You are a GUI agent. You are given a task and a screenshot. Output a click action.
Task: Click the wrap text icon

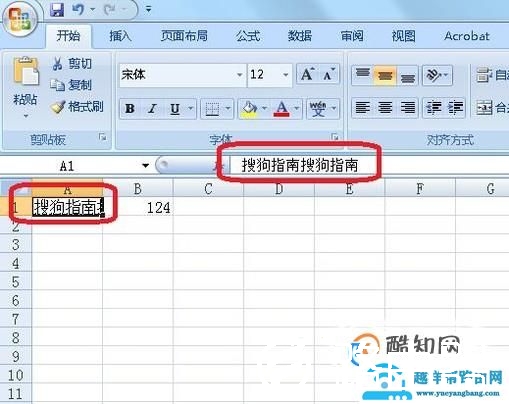[x=484, y=75]
